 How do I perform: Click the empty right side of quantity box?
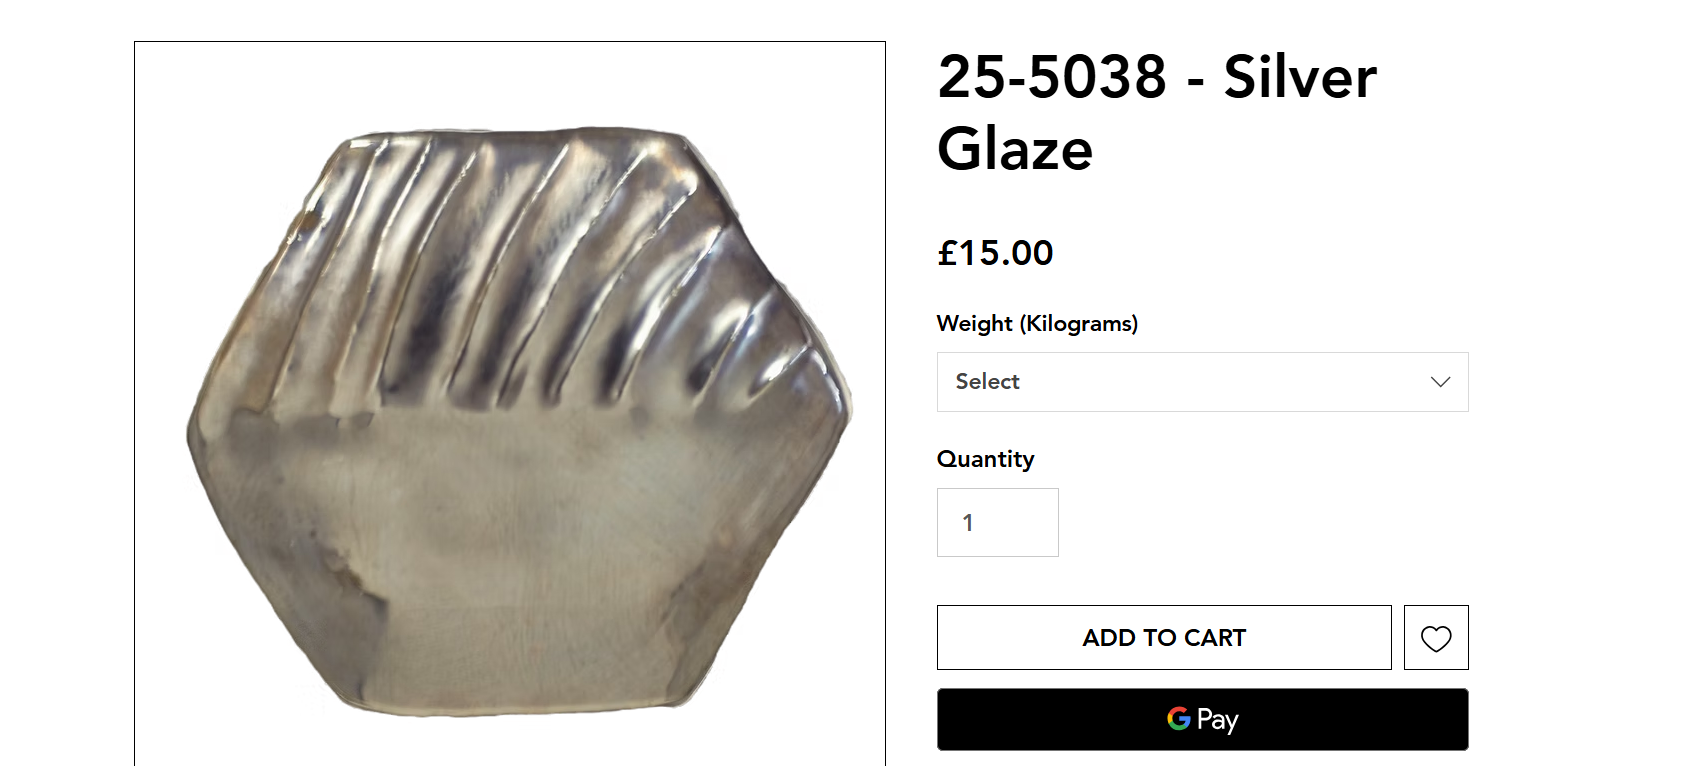(1030, 523)
